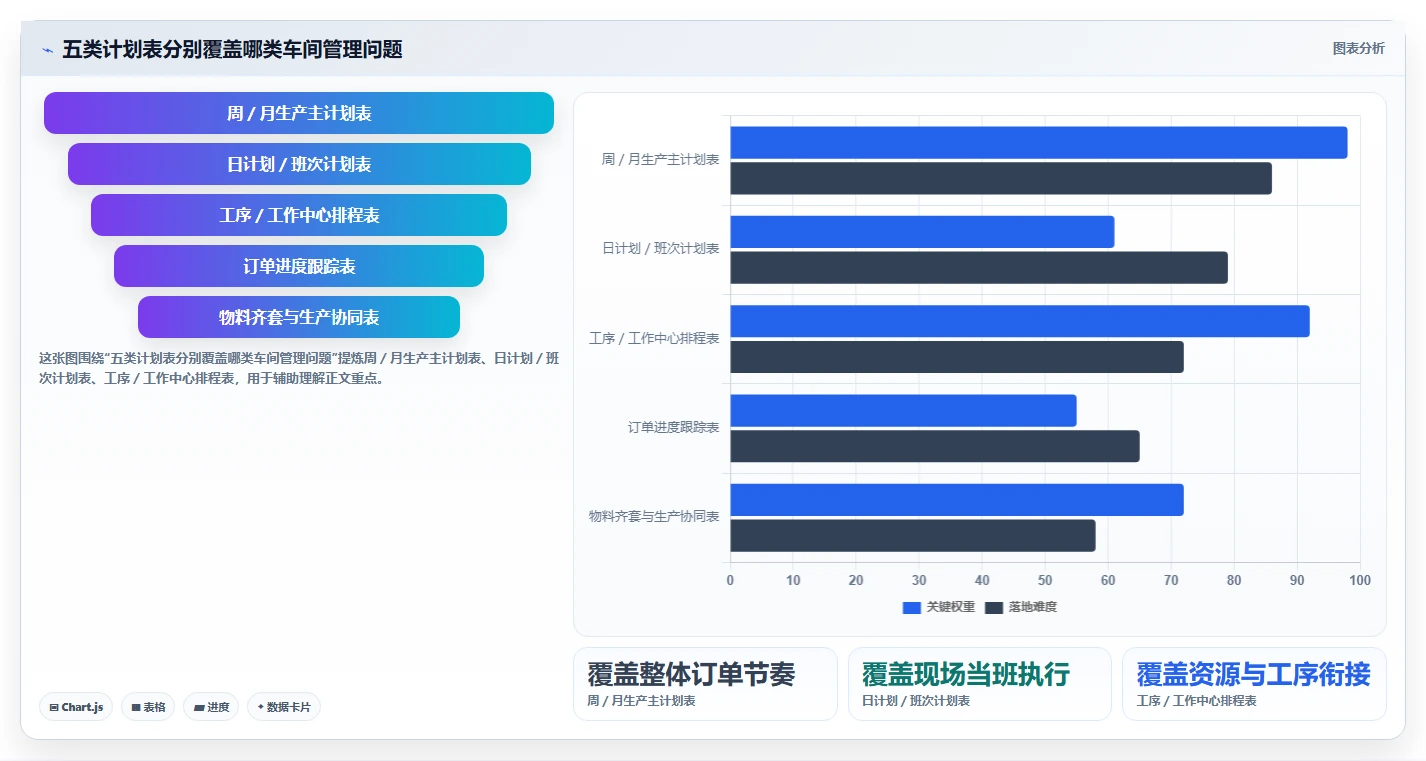The width and height of the screenshot is (1426, 761).
Task: Toggle the 关键权重 legend series
Action: click(x=938, y=607)
